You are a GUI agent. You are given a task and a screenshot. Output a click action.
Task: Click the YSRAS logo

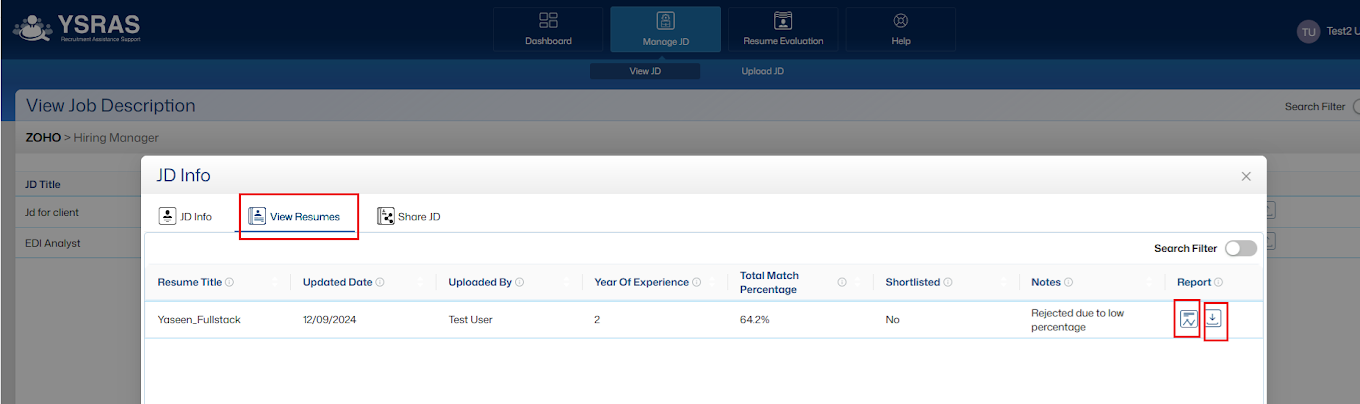click(76, 26)
